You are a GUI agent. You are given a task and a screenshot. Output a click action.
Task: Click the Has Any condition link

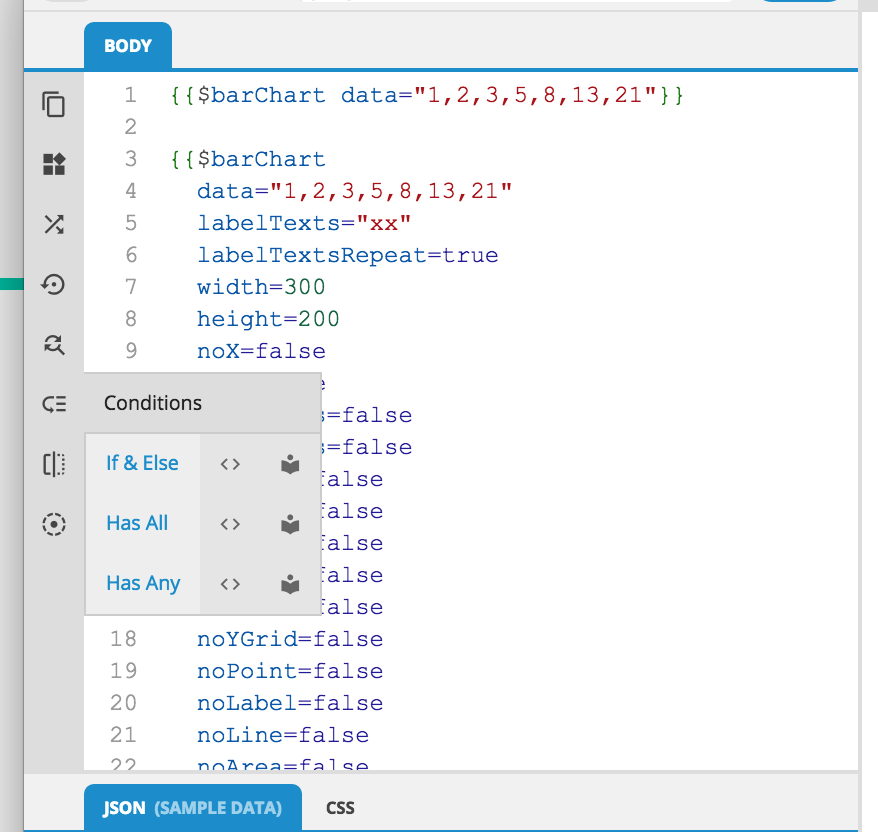tap(142, 583)
